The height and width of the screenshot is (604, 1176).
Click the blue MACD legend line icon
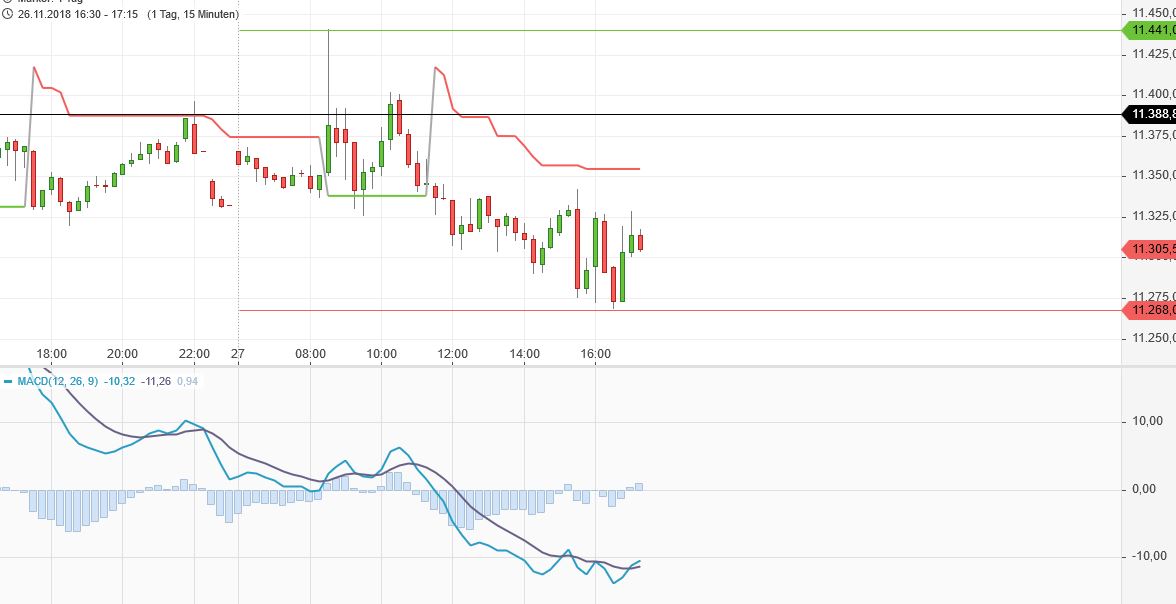[x=9, y=381]
